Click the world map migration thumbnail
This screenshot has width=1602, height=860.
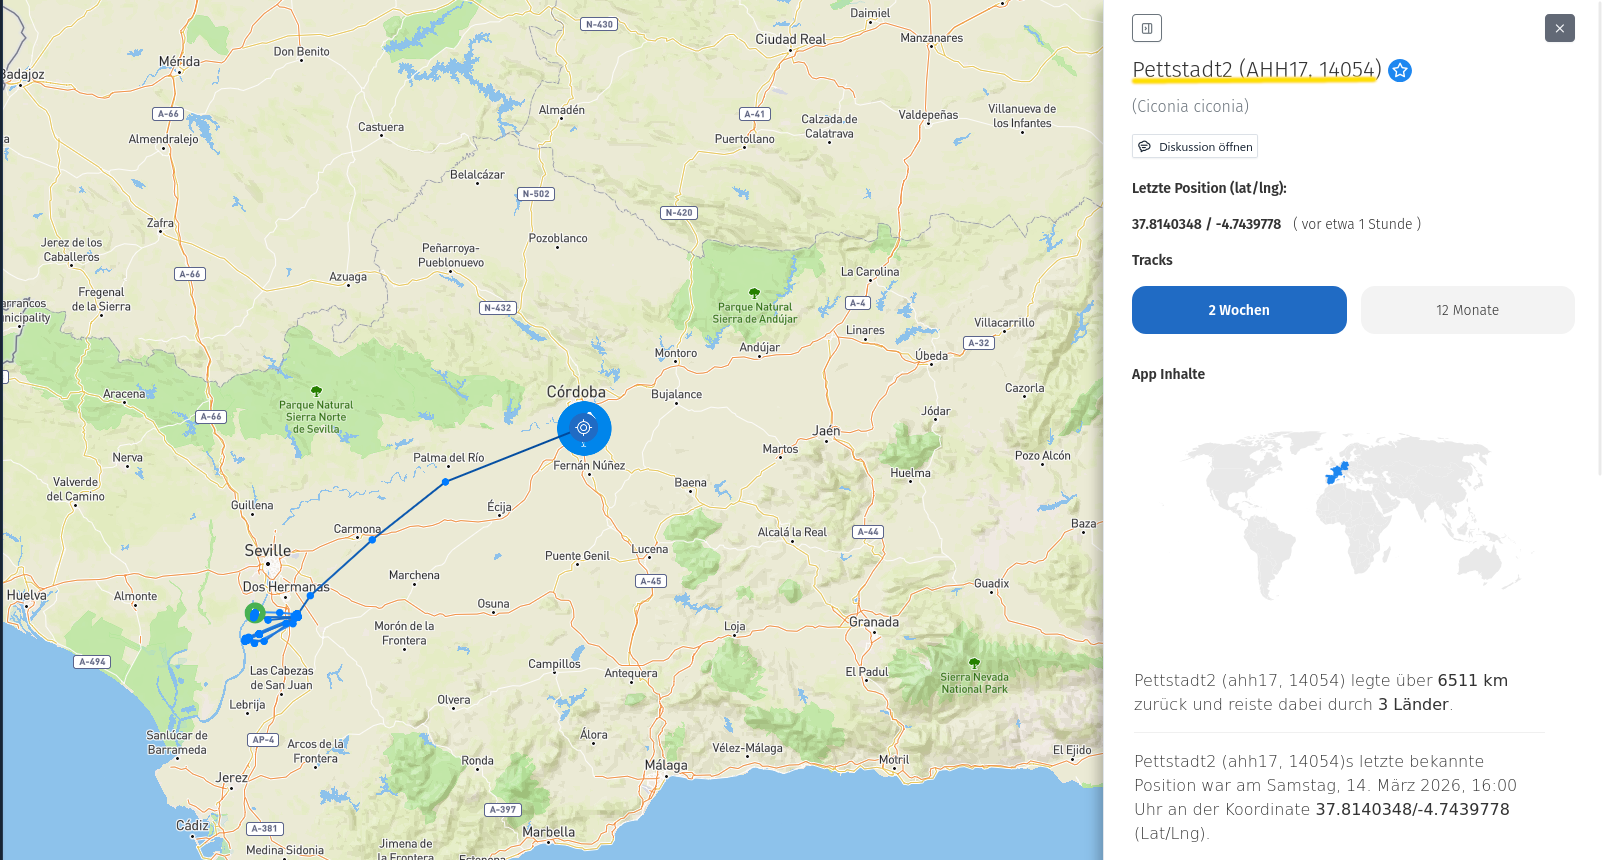click(1350, 515)
